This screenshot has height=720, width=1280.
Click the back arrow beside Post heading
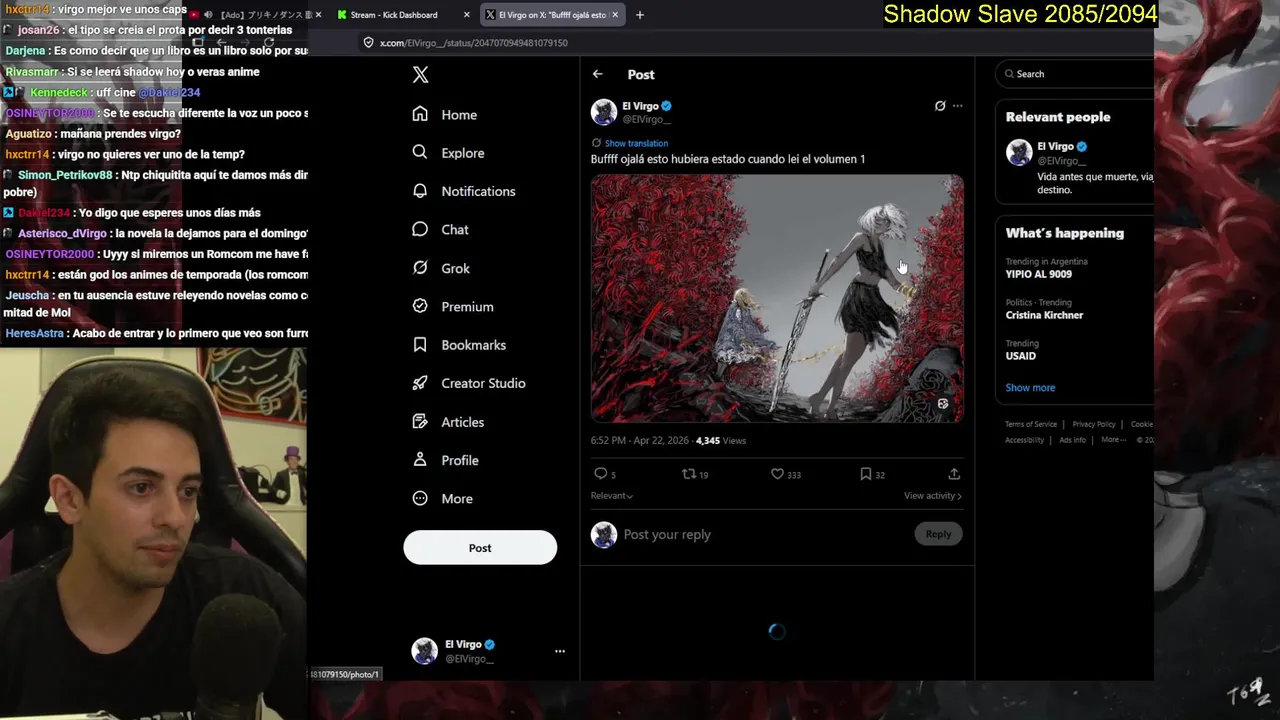point(597,74)
